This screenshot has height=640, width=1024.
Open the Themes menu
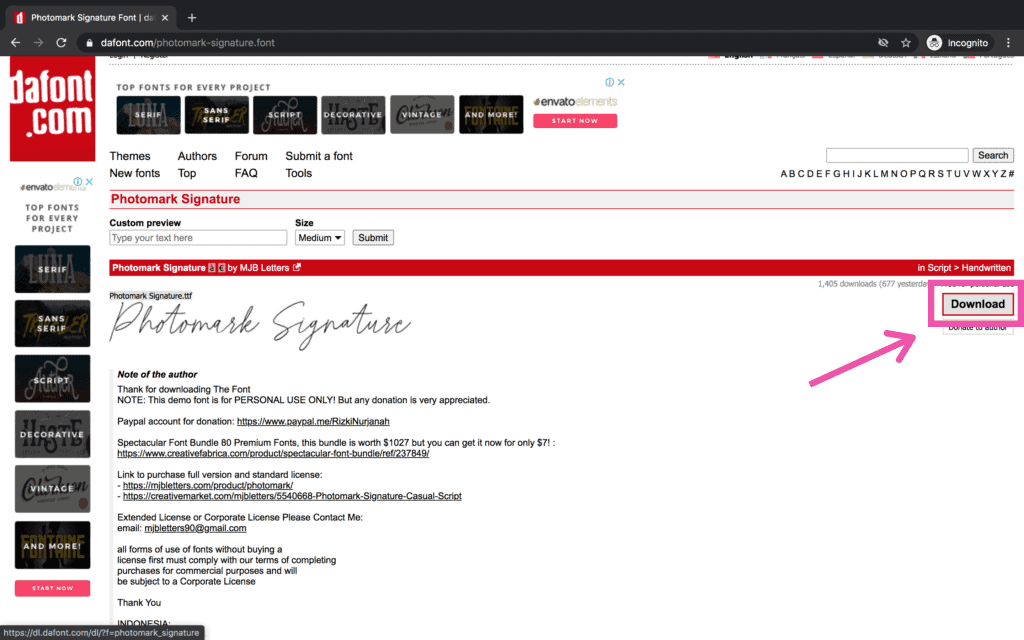pyautogui.click(x=130, y=156)
